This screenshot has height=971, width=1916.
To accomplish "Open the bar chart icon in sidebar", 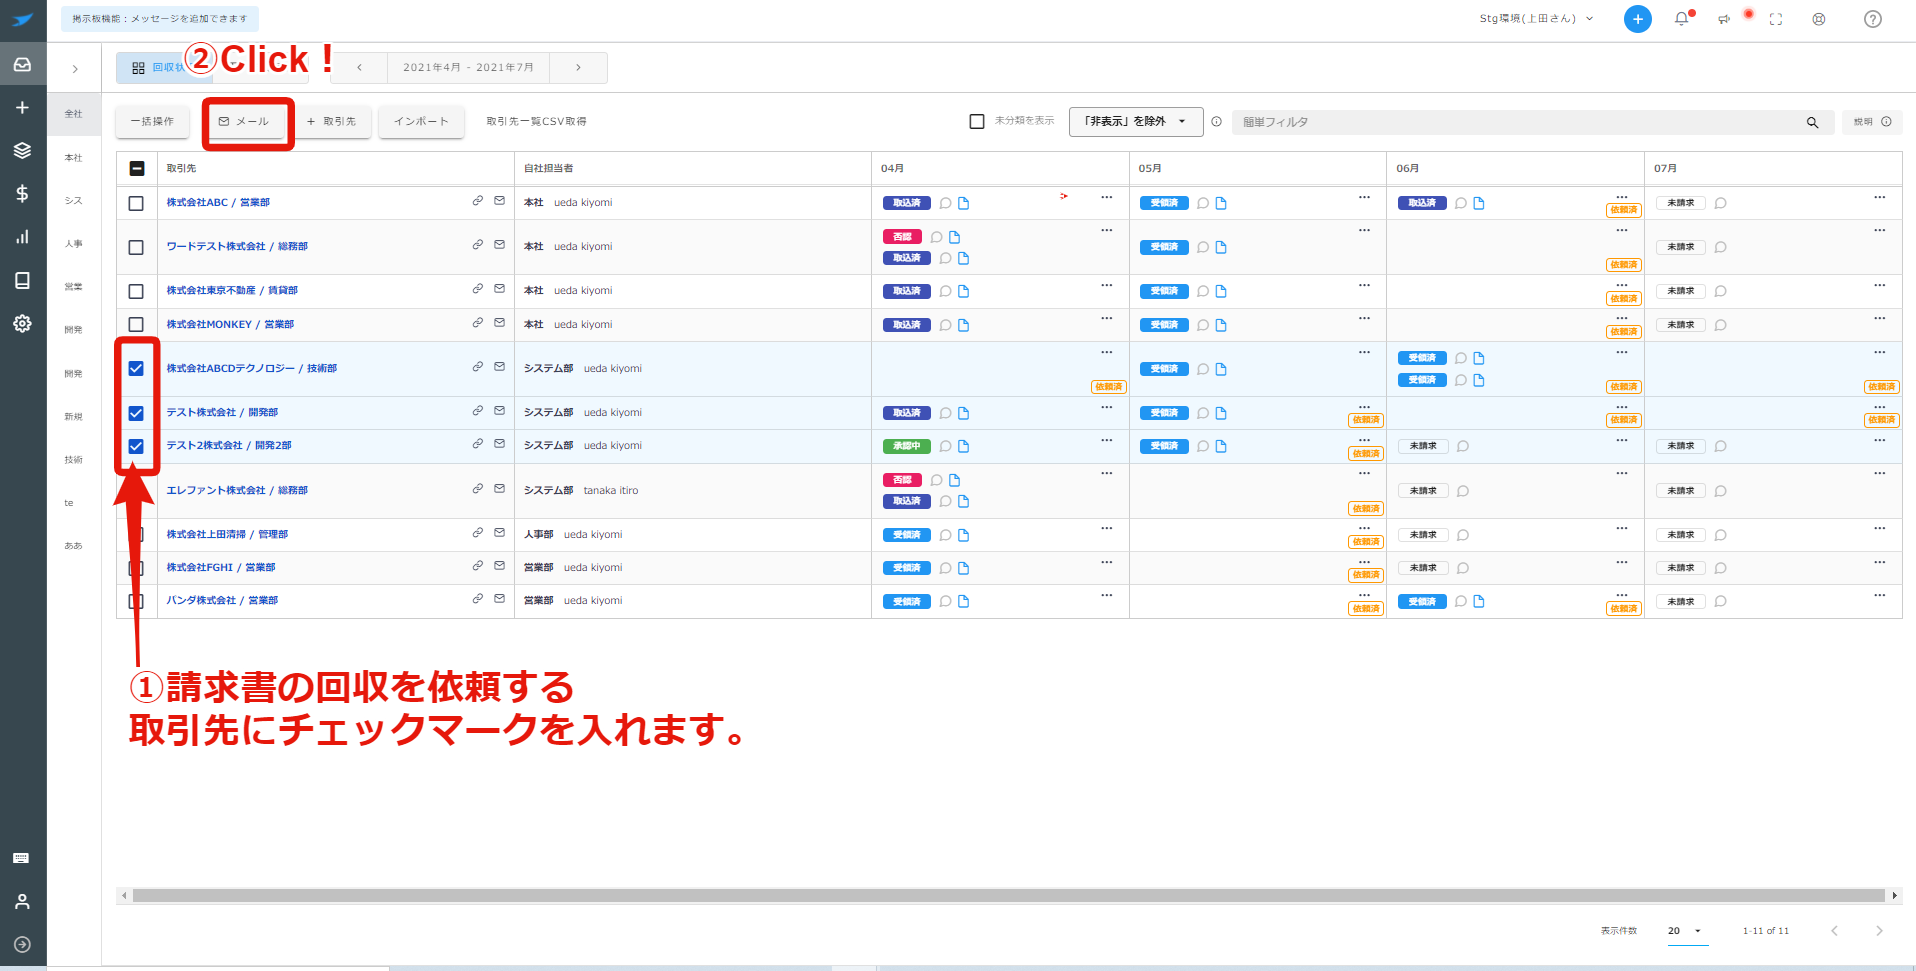I will (x=22, y=237).
